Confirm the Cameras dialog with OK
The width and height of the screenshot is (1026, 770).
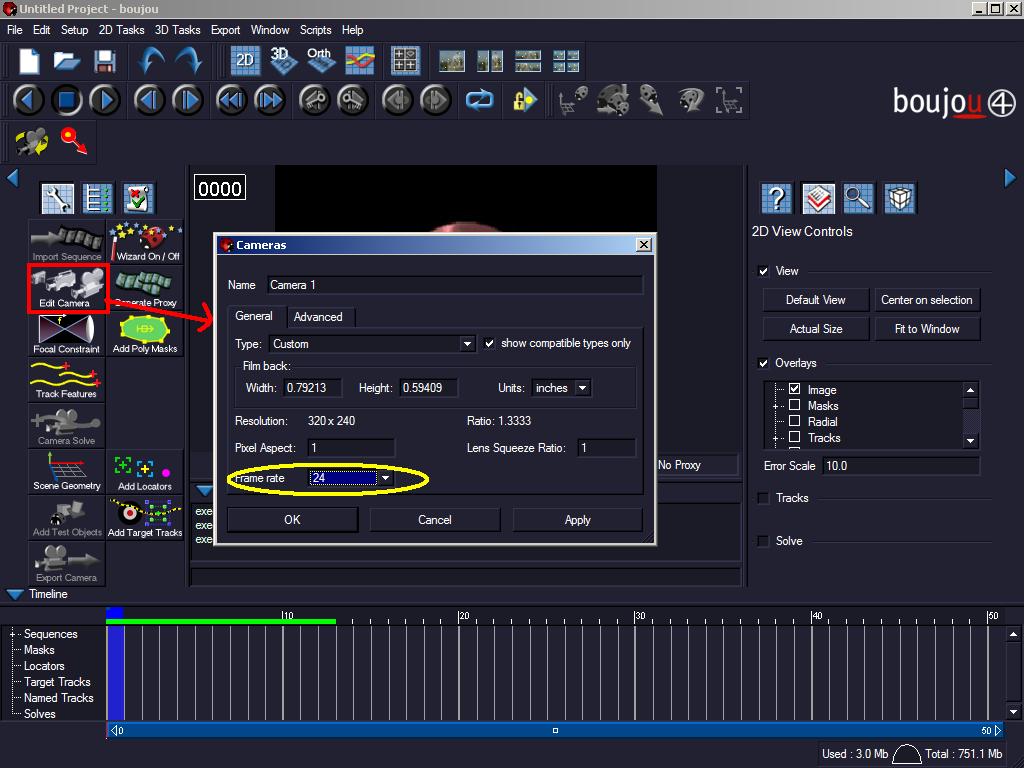pos(292,519)
